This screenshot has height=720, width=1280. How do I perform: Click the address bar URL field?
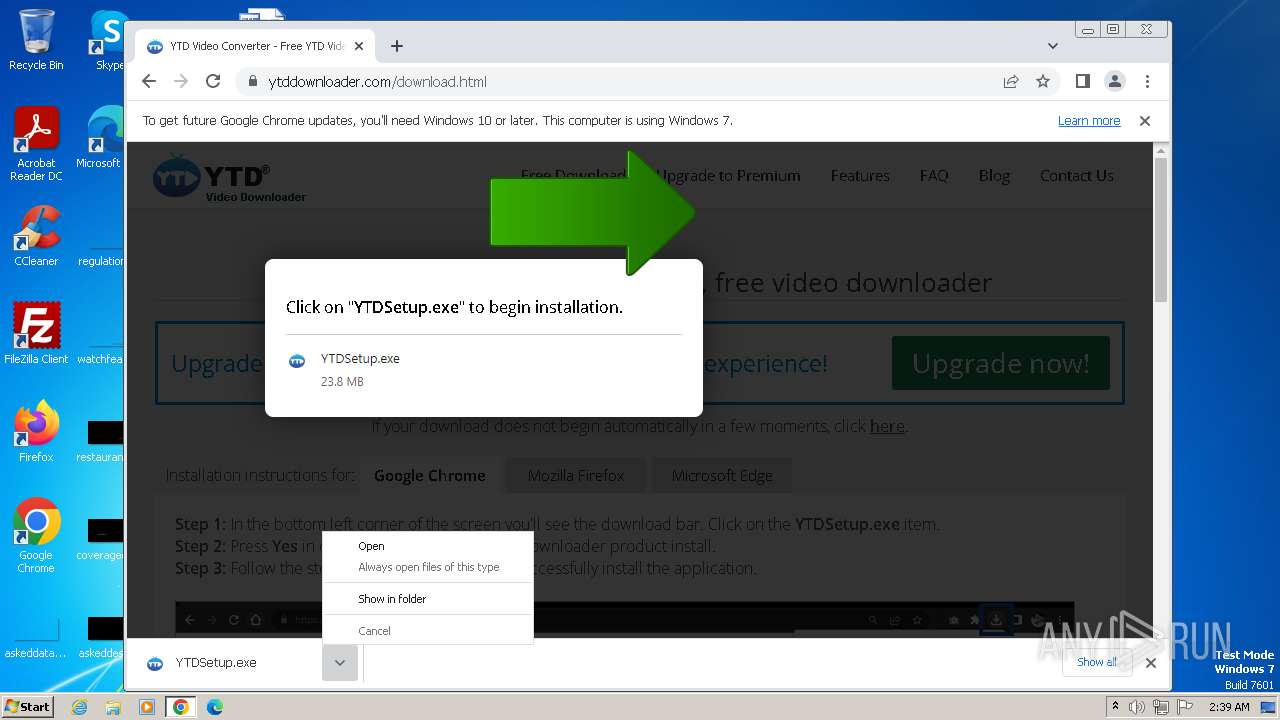coord(620,82)
